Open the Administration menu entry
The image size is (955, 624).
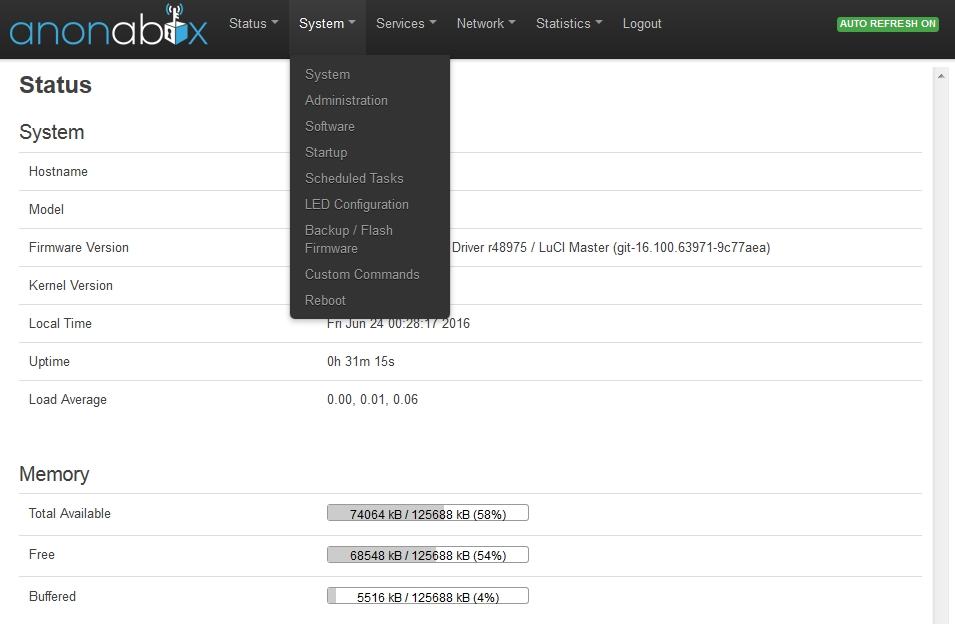pos(346,100)
